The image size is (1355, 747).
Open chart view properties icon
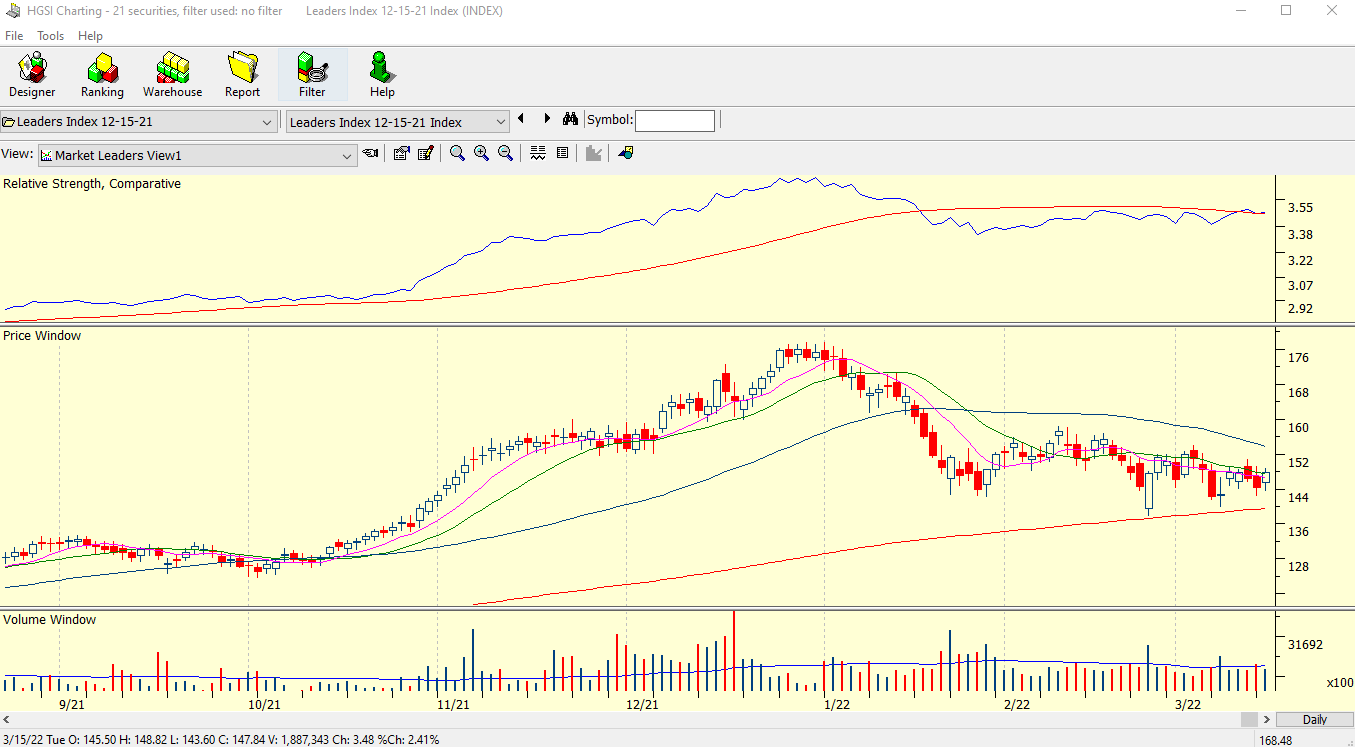point(401,153)
